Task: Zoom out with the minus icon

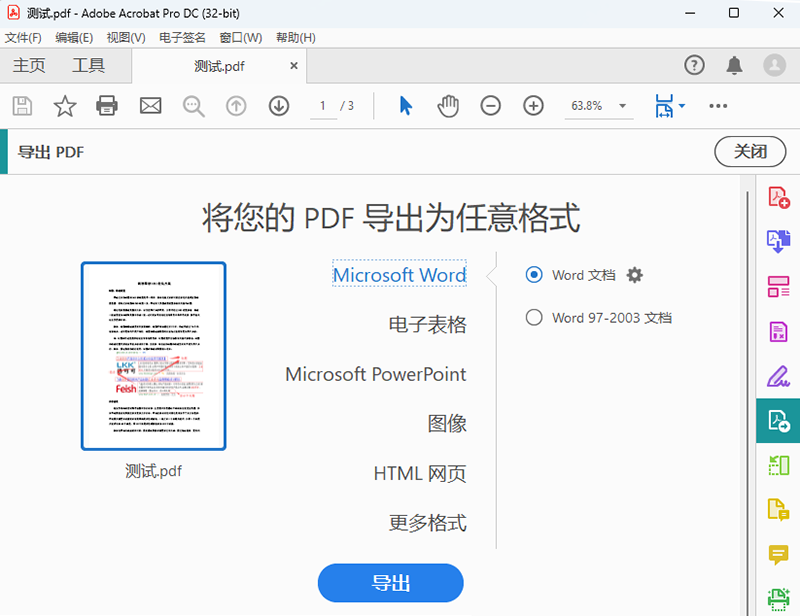Action: pos(490,106)
